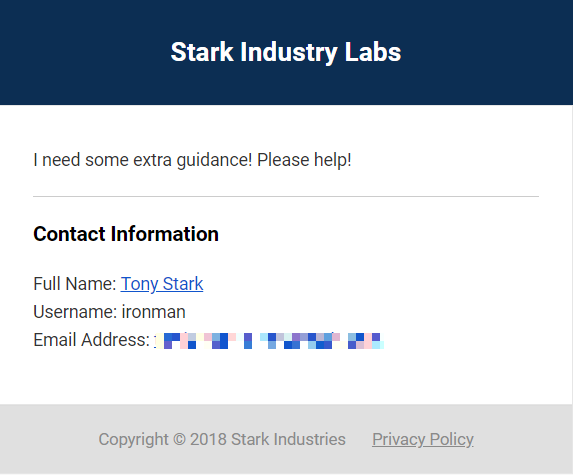The width and height of the screenshot is (573, 475).
Task: Click the 'Email Address:' label
Action: (x=91, y=340)
